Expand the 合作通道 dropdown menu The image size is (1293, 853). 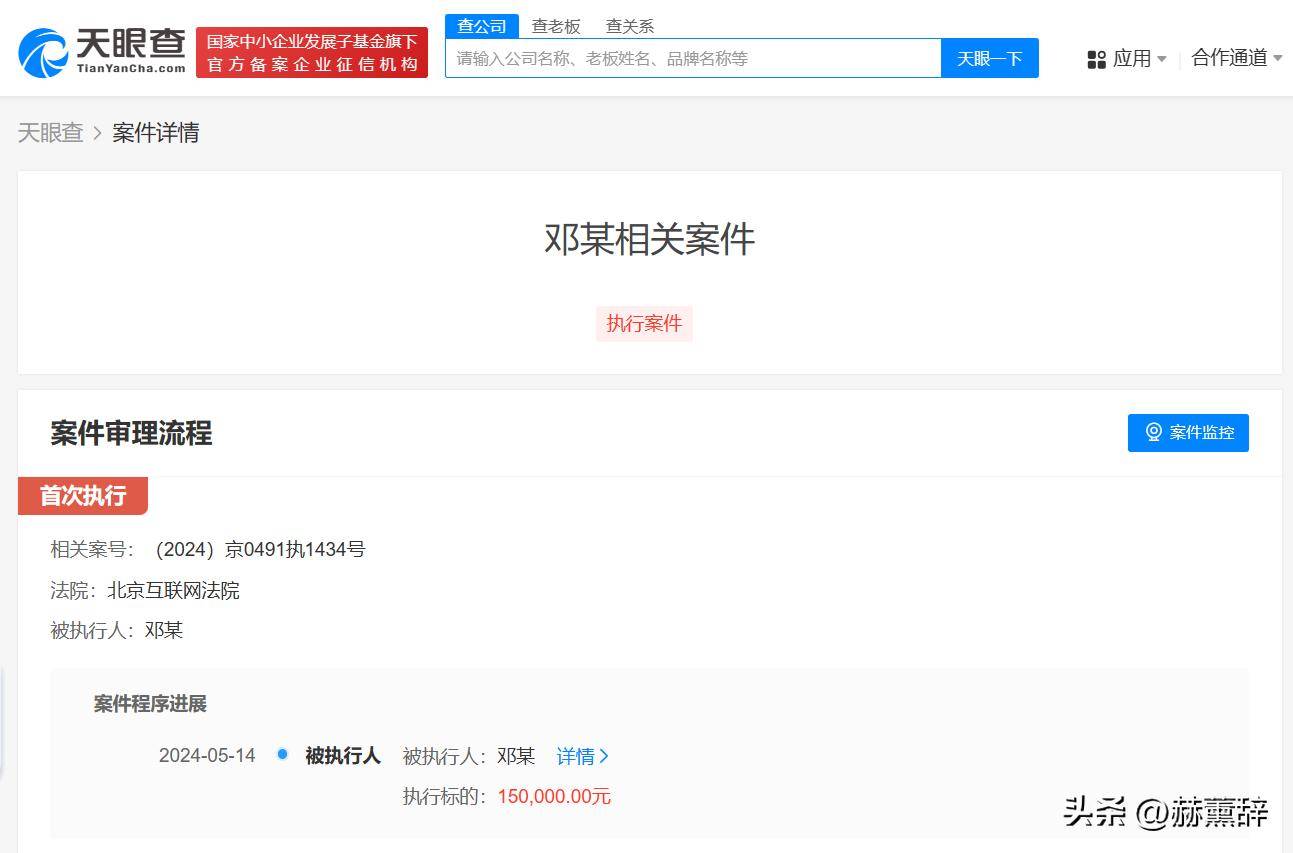coord(1236,58)
